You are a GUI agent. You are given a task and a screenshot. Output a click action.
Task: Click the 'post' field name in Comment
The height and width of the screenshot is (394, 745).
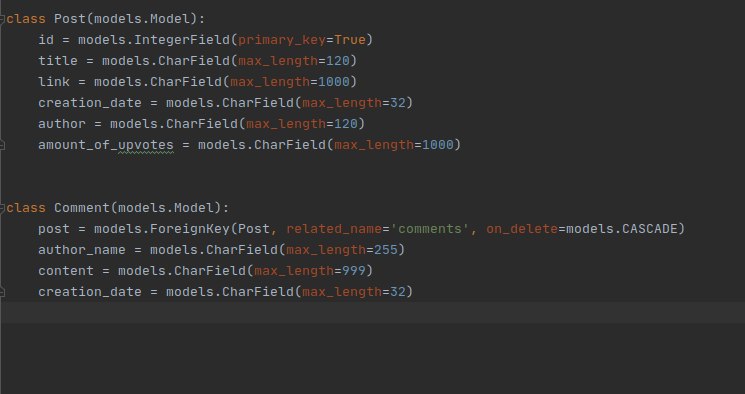tap(54, 229)
